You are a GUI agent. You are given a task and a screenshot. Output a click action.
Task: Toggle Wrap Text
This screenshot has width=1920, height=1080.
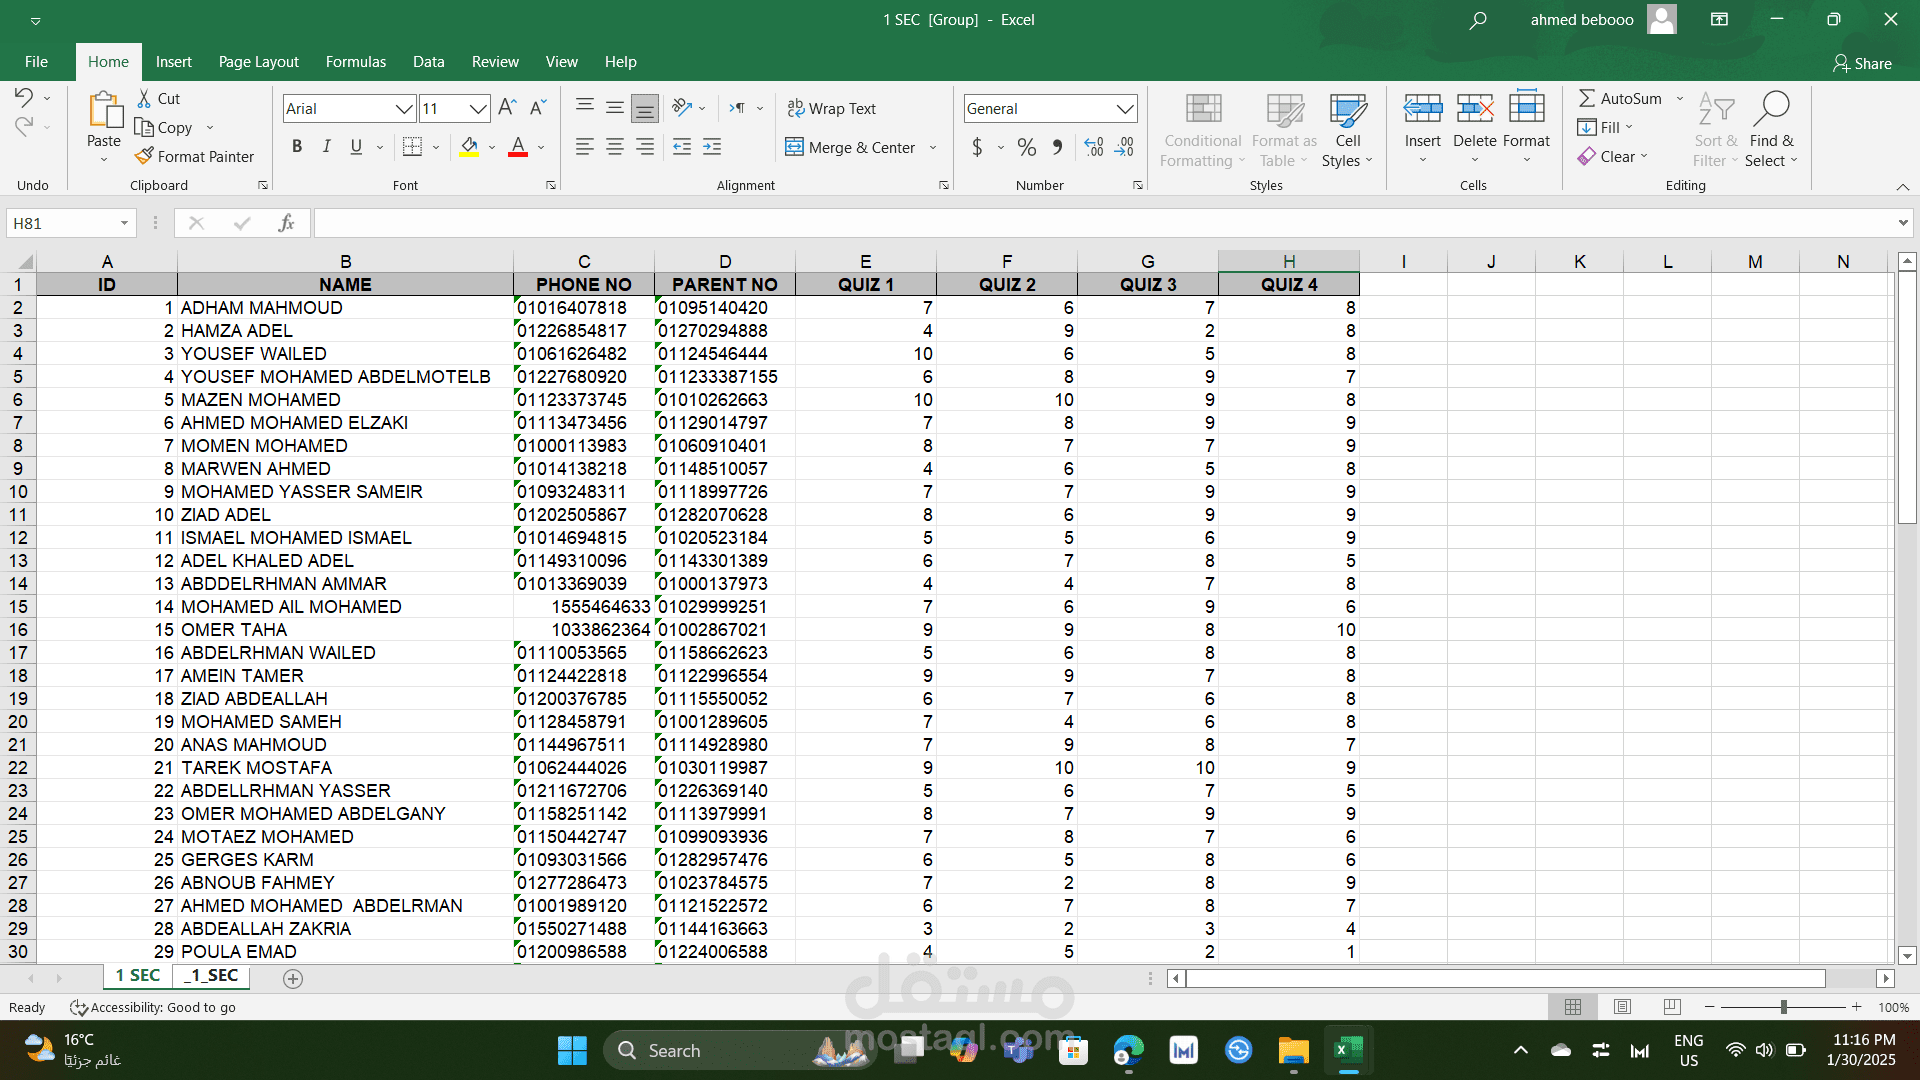[x=831, y=108]
